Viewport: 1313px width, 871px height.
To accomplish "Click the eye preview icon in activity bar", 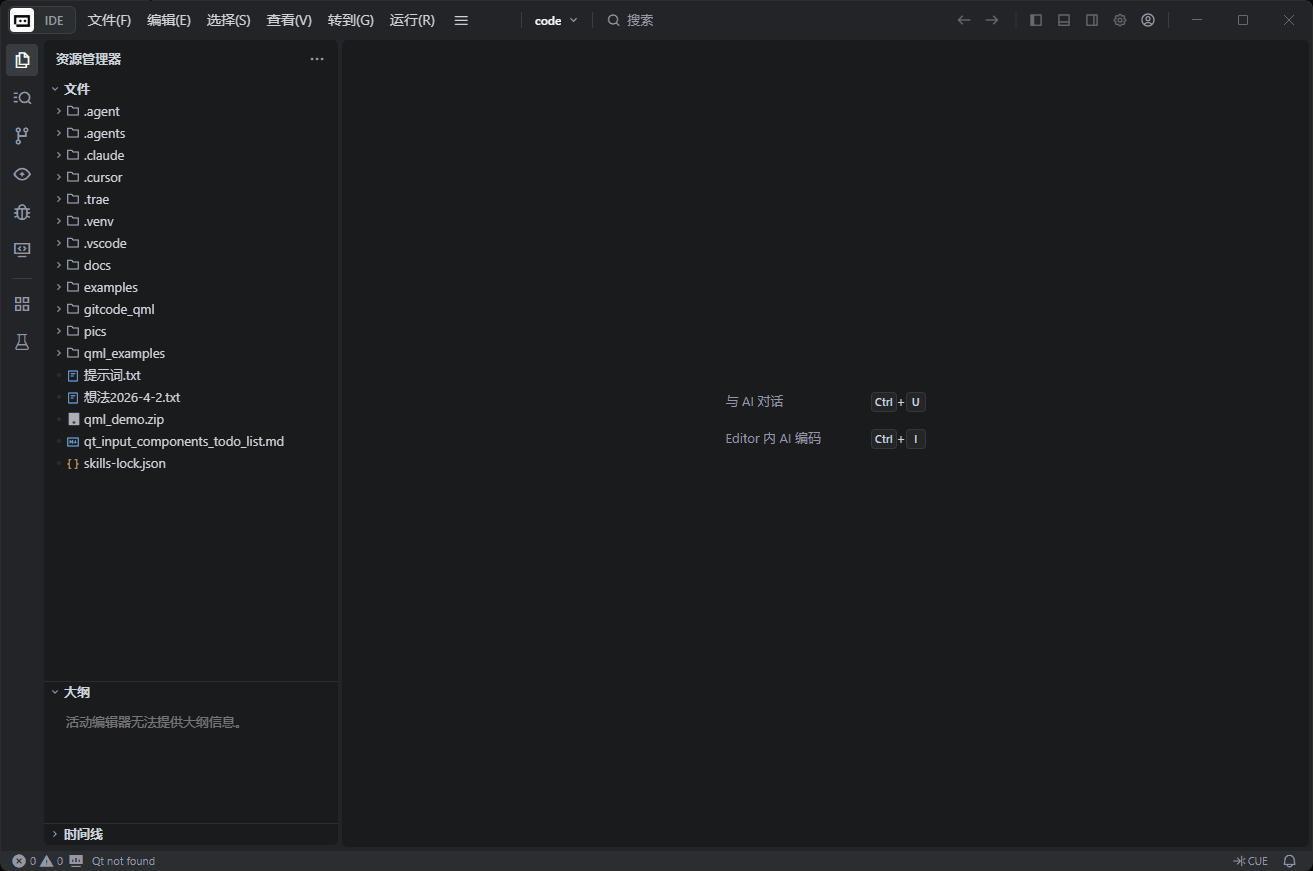I will point(22,174).
